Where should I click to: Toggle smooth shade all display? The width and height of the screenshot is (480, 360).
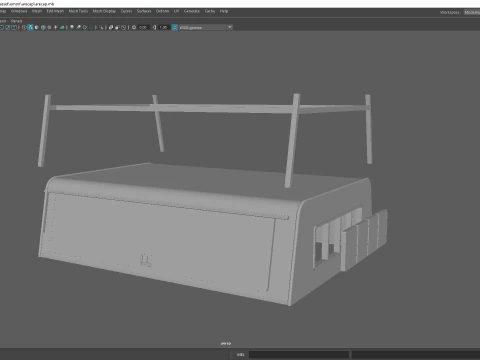click(30, 27)
